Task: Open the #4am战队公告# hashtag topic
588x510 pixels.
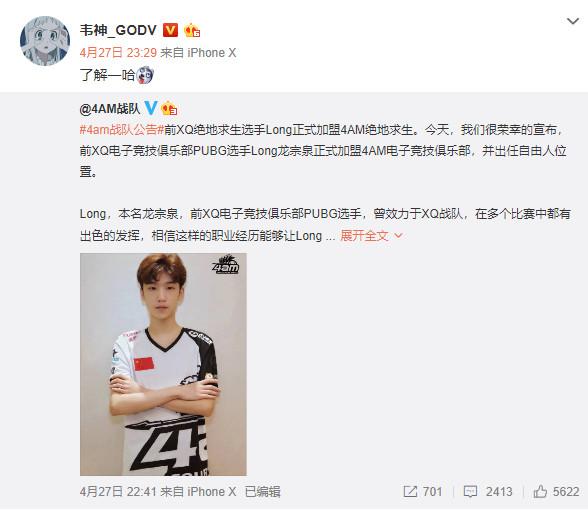Action: click(122, 130)
